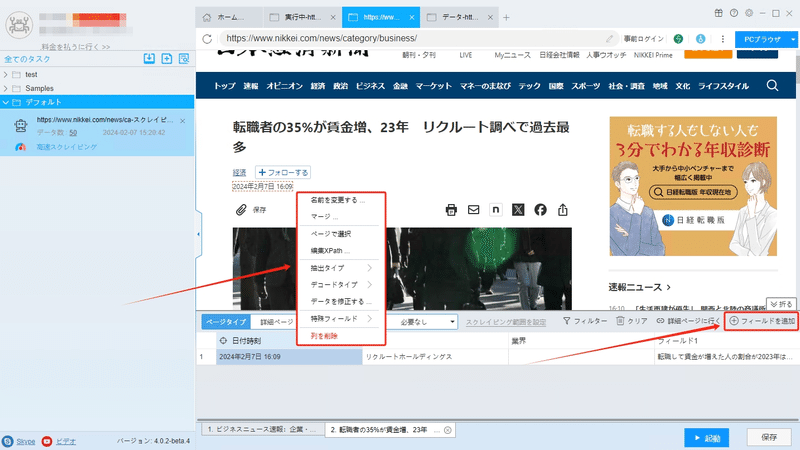This screenshot has height=450, width=800.
Task: Close second page tab with circled X
Action: (447, 430)
